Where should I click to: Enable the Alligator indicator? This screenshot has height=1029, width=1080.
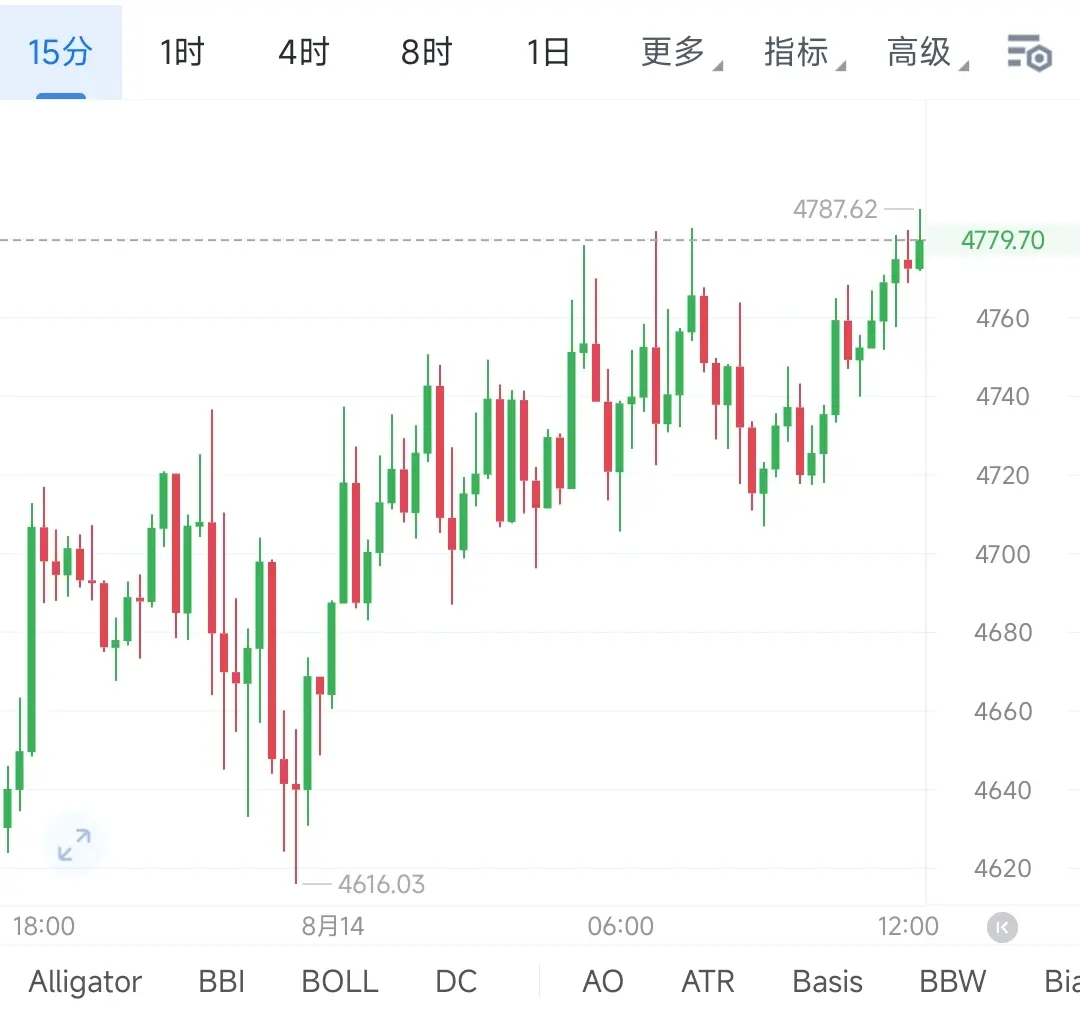(85, 981)
